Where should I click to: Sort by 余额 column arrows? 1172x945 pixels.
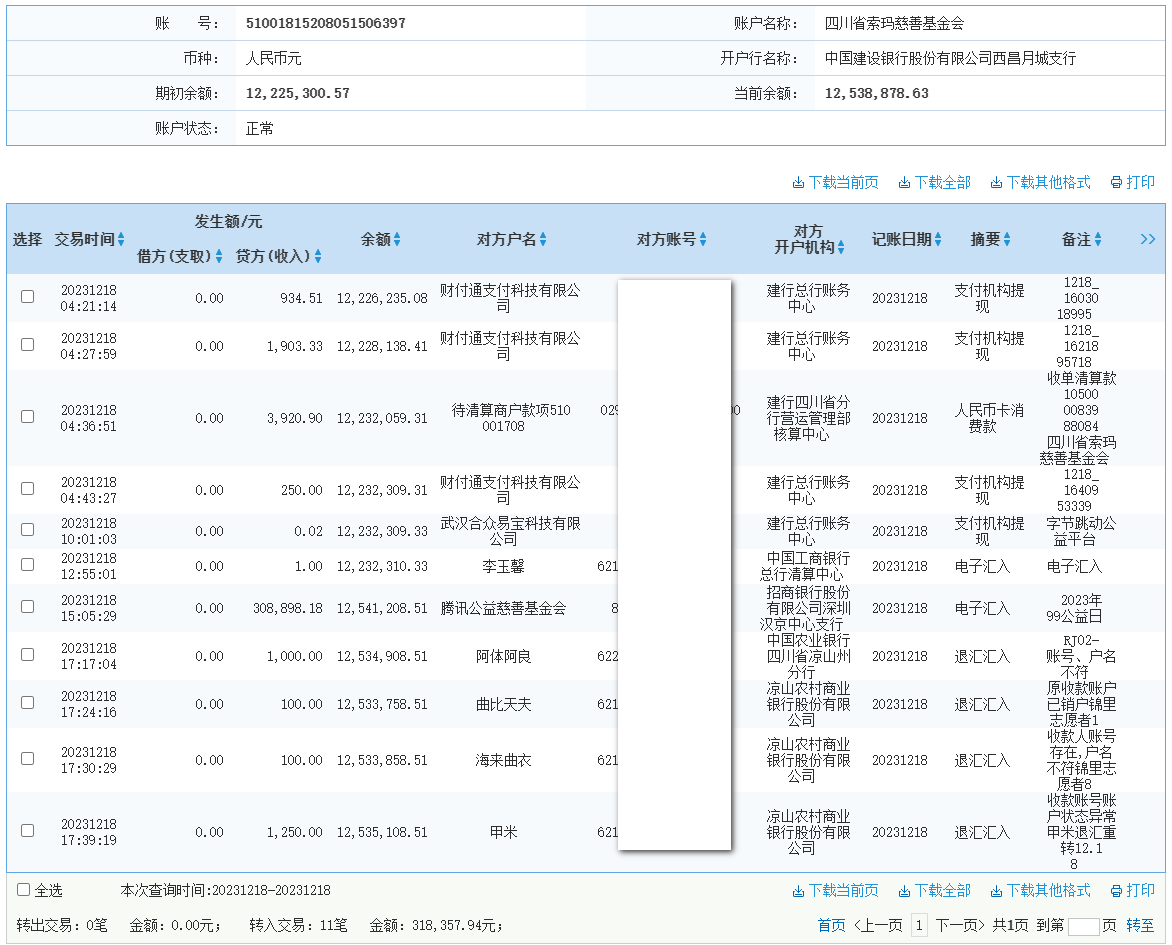(397, 239)
